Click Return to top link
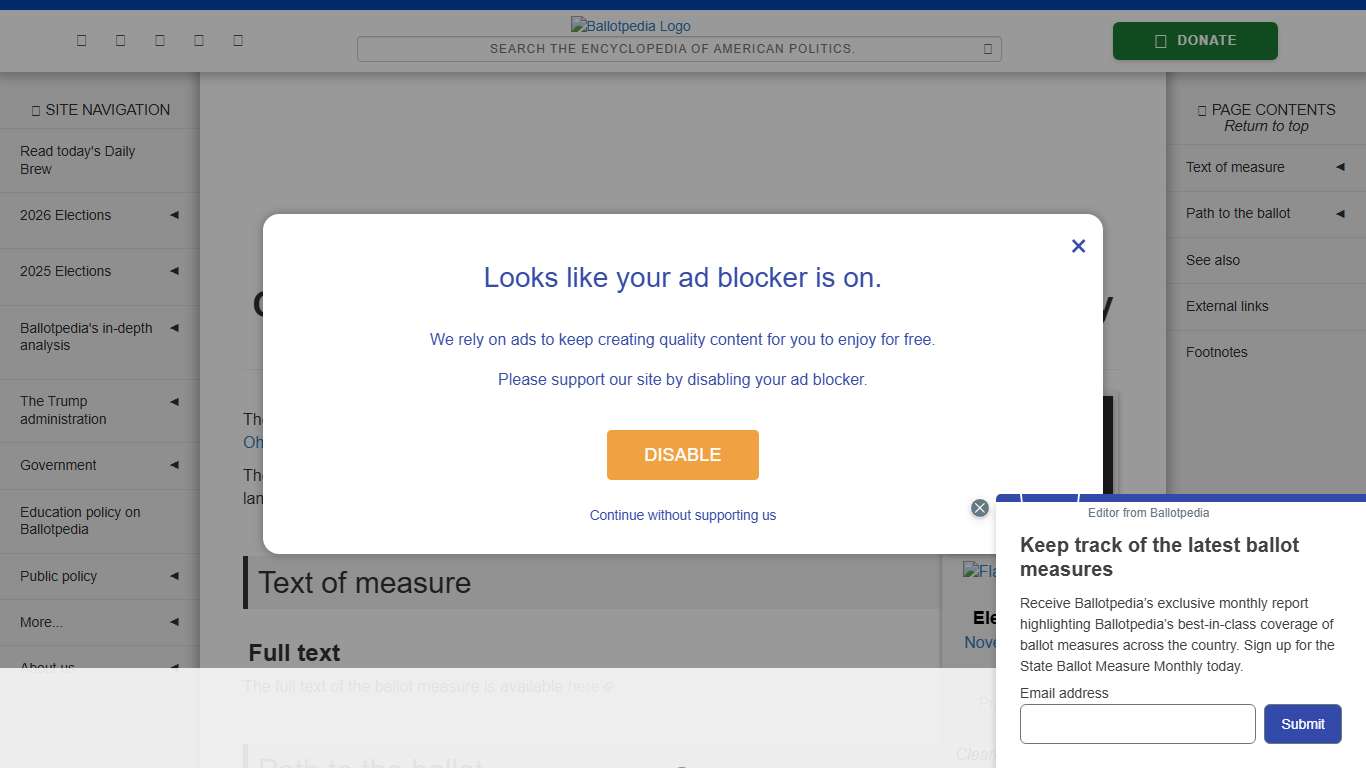 tap(1266, 126)
